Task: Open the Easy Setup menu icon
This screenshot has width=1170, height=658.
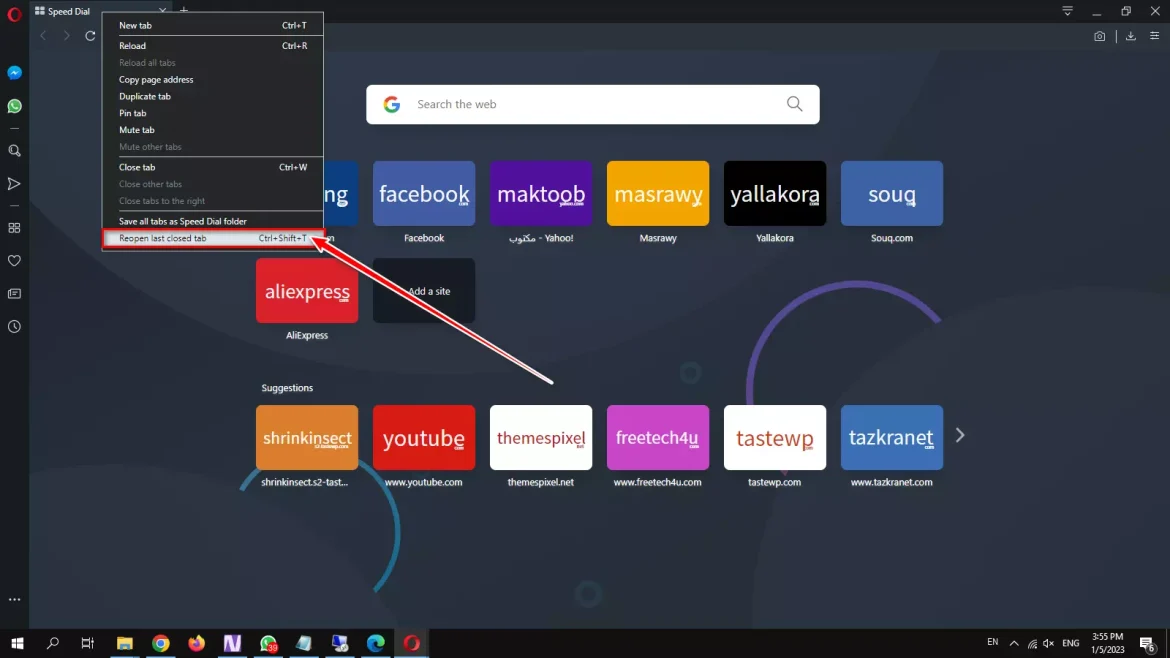Action: pyautogui.click(x=1154, y=36)
